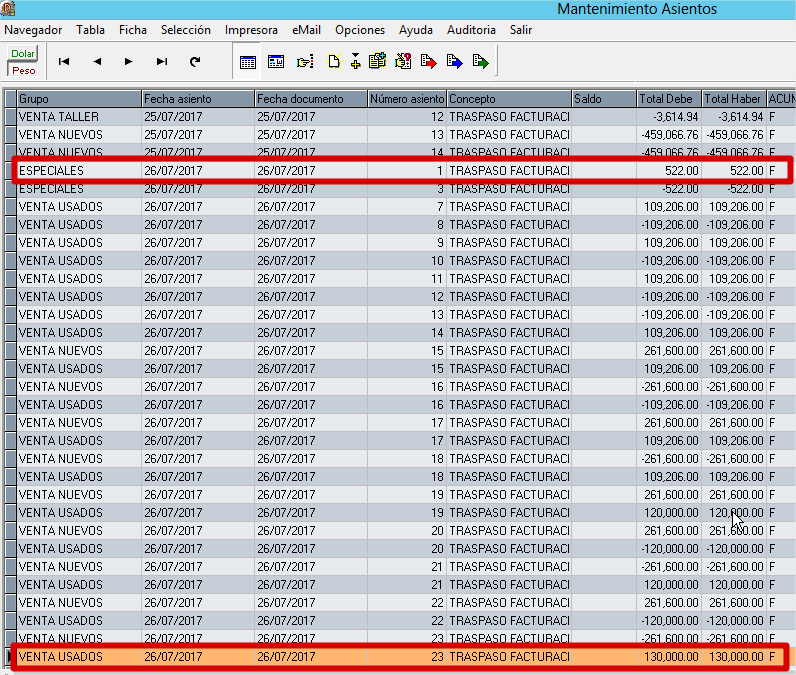Select the VENTA TALLER group cell
Image resolution: width=796 pixels, height=675 pixels.
coord(79,117)
